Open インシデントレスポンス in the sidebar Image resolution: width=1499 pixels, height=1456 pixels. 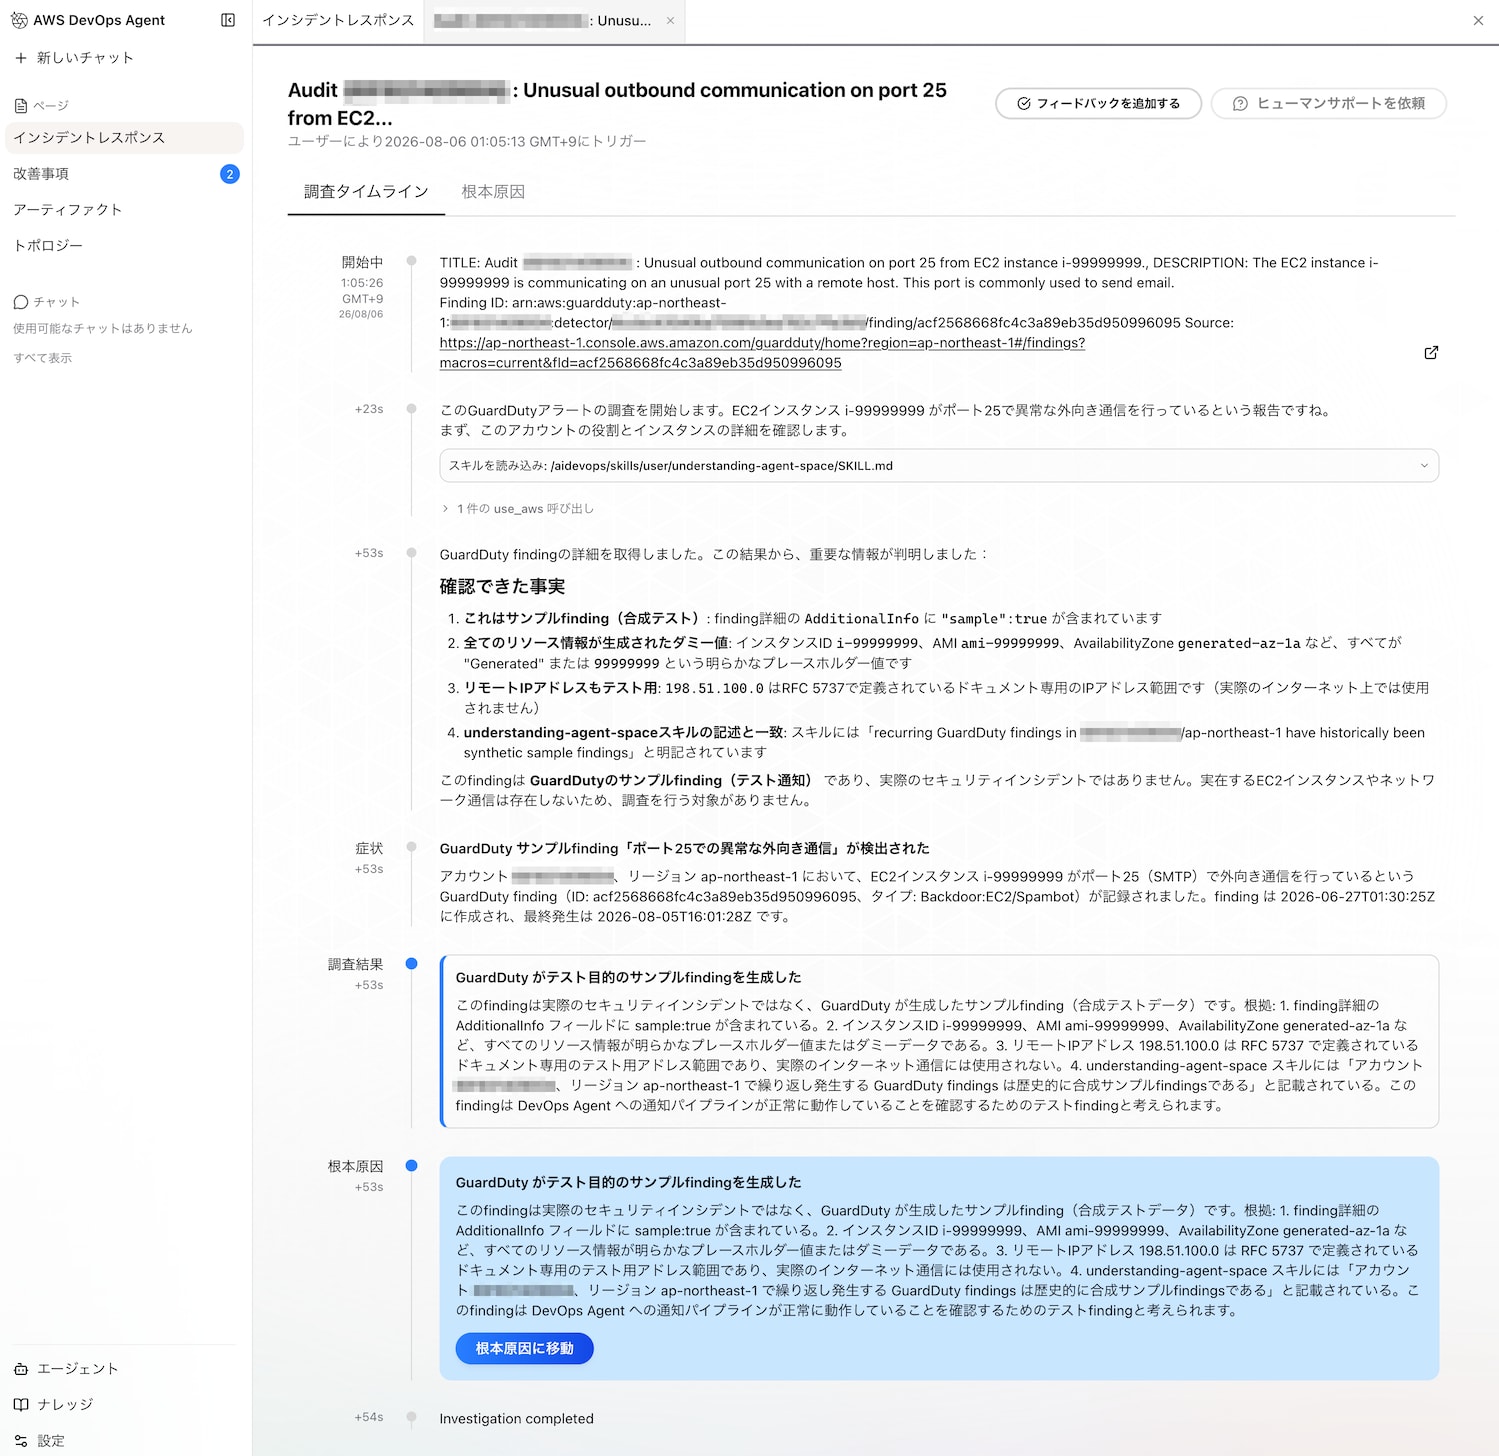124,137
